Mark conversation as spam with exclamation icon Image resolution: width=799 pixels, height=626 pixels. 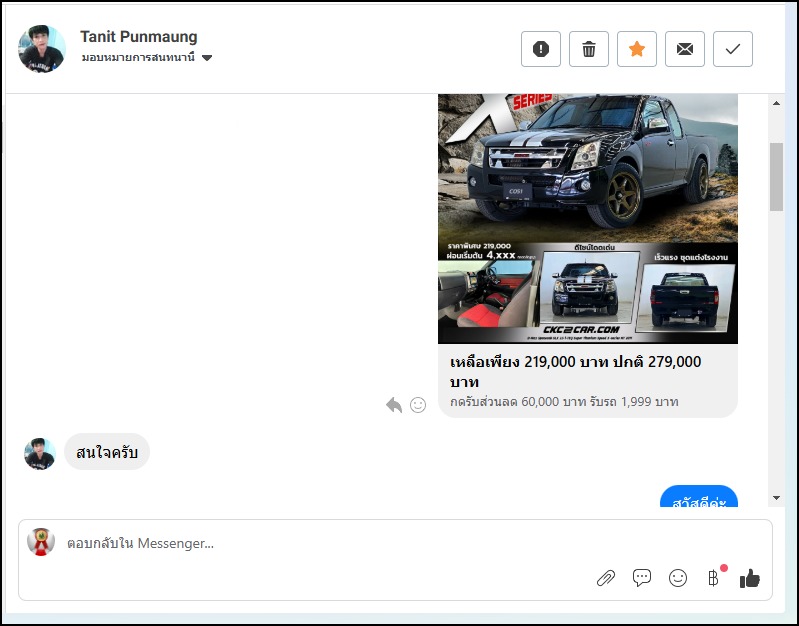pyautogui.click(x=541, y=49)
